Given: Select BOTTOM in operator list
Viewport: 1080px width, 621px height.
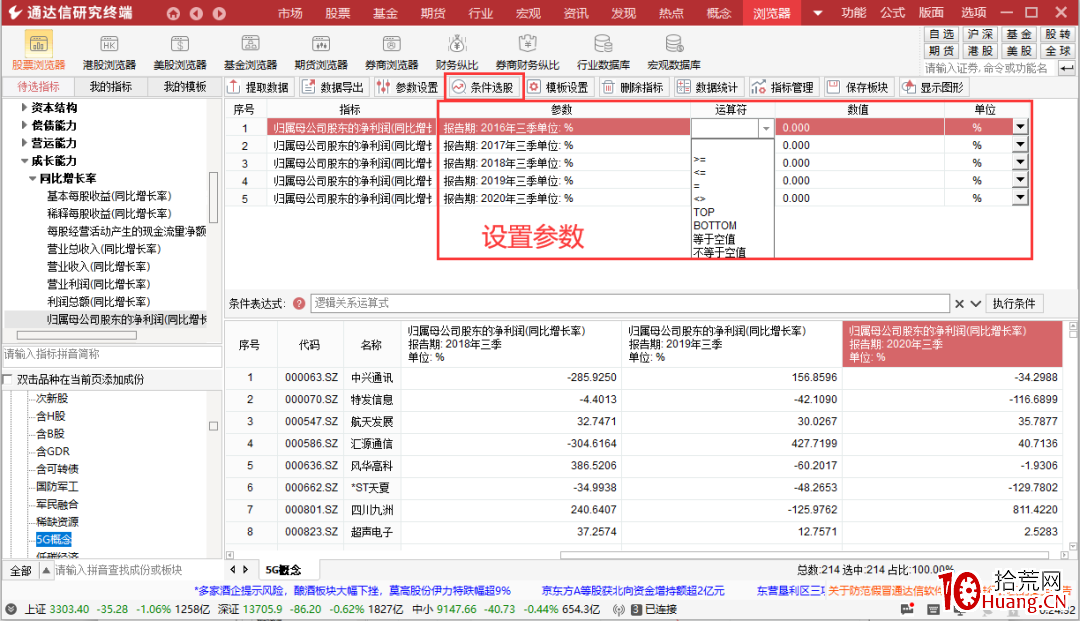Looking at the screenshot, I should click(x=715, y=226).
